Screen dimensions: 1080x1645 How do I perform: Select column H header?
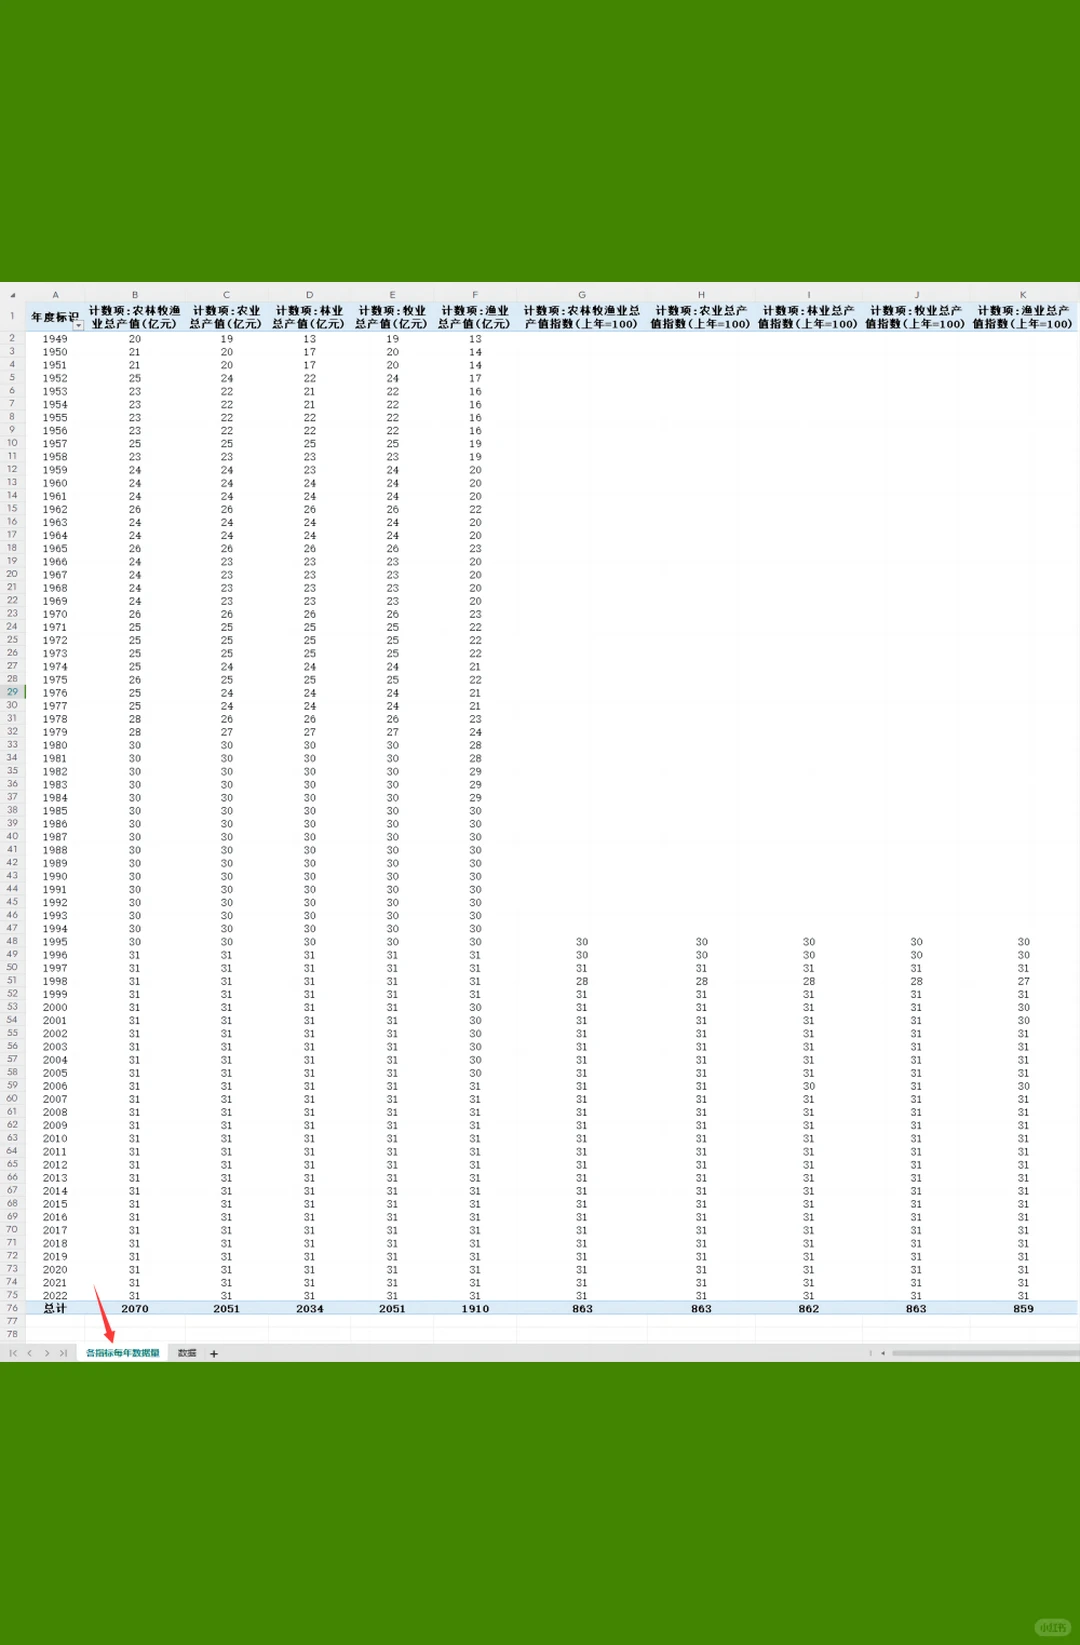701,295
